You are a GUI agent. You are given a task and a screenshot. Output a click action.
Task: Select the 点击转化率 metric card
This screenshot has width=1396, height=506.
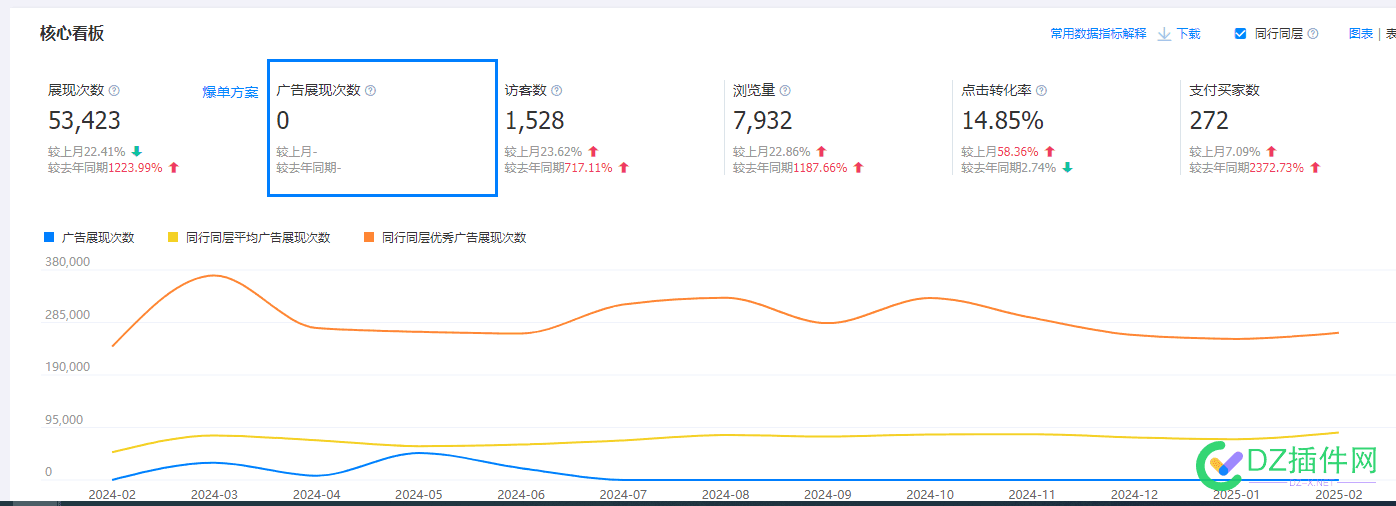(1066, 127)
